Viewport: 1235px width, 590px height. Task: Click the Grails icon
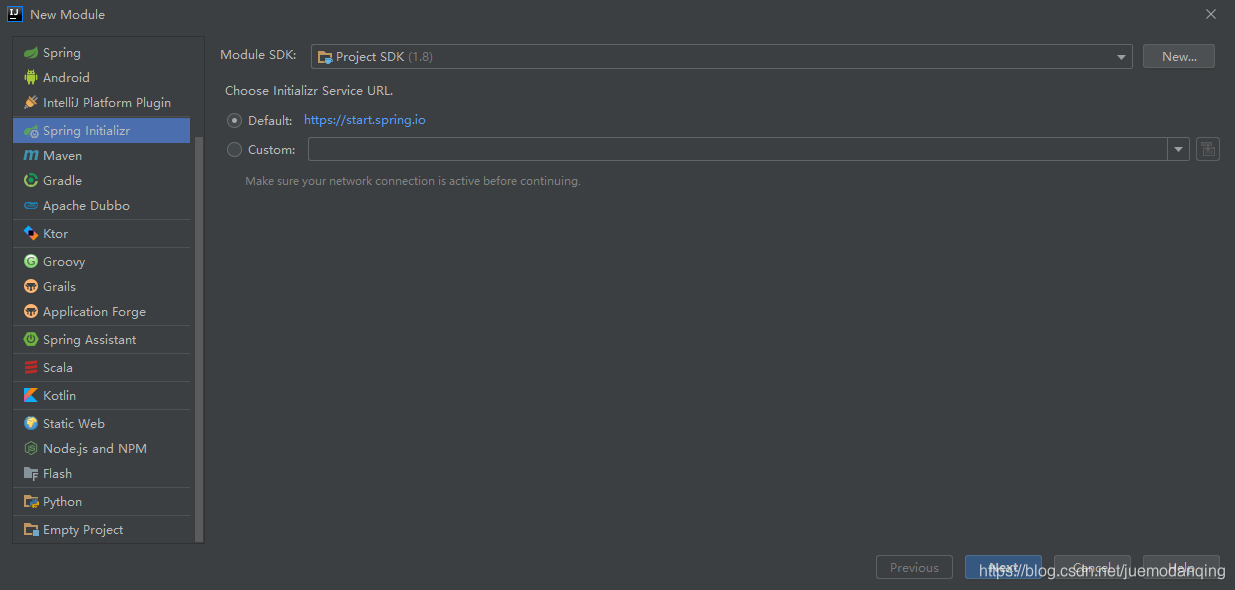click(x=31, y=287)
